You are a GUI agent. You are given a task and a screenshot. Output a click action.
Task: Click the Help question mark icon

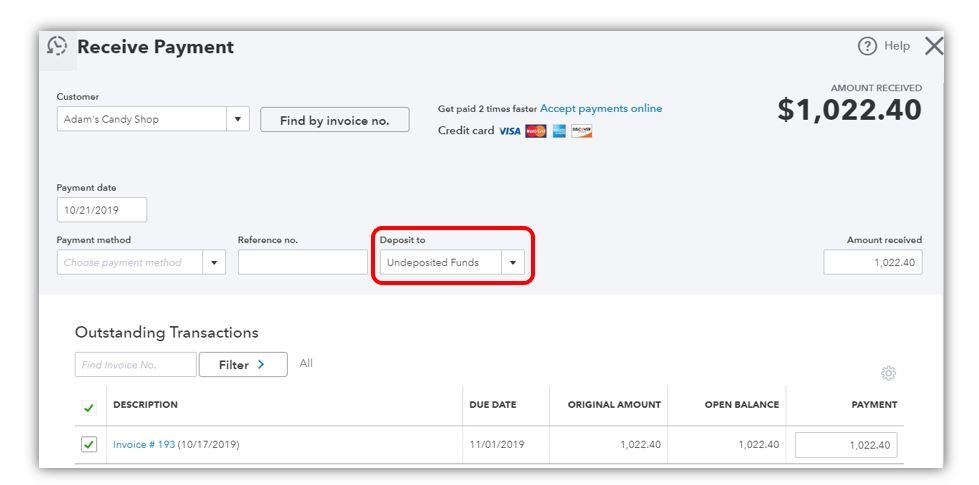coord(867,46)
